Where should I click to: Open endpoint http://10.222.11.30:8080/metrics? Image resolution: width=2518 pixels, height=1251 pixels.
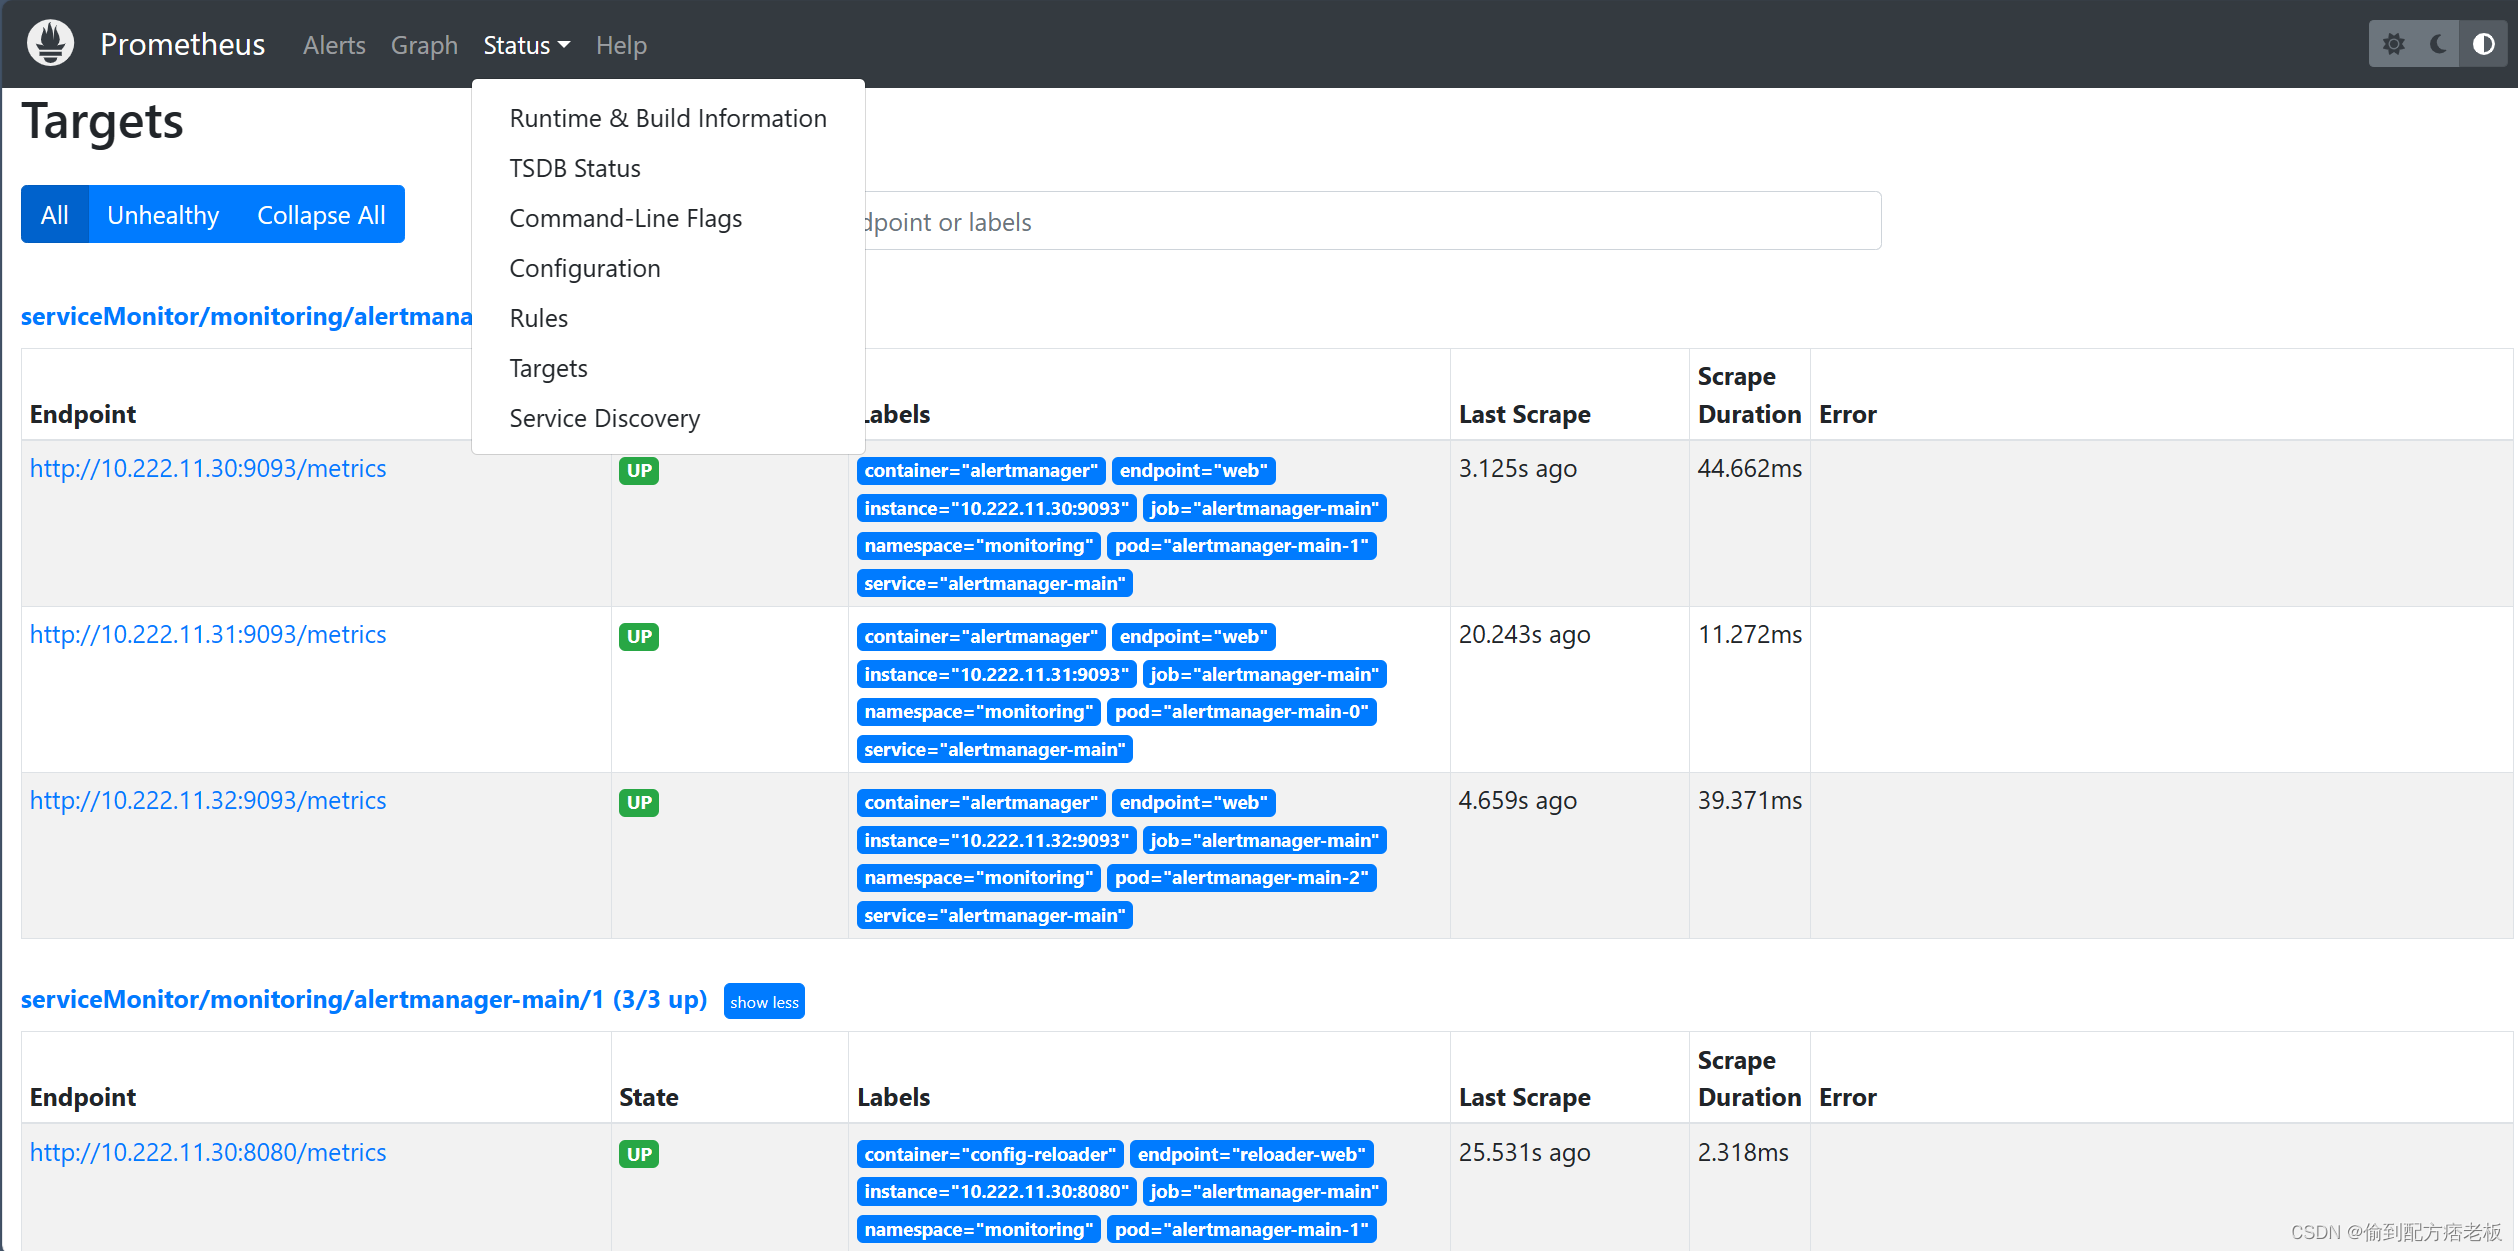(208, 1152)
